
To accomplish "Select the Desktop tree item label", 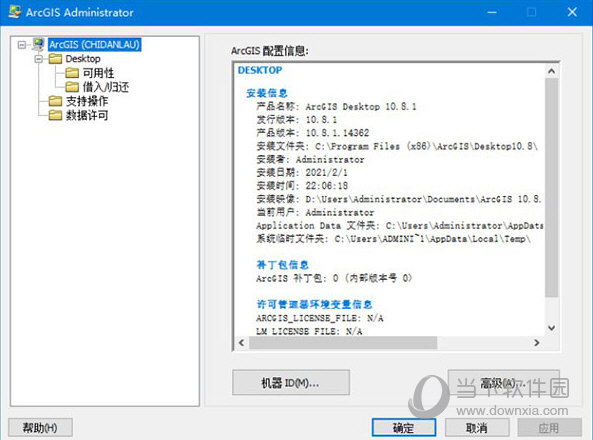I will pos(83,59).
